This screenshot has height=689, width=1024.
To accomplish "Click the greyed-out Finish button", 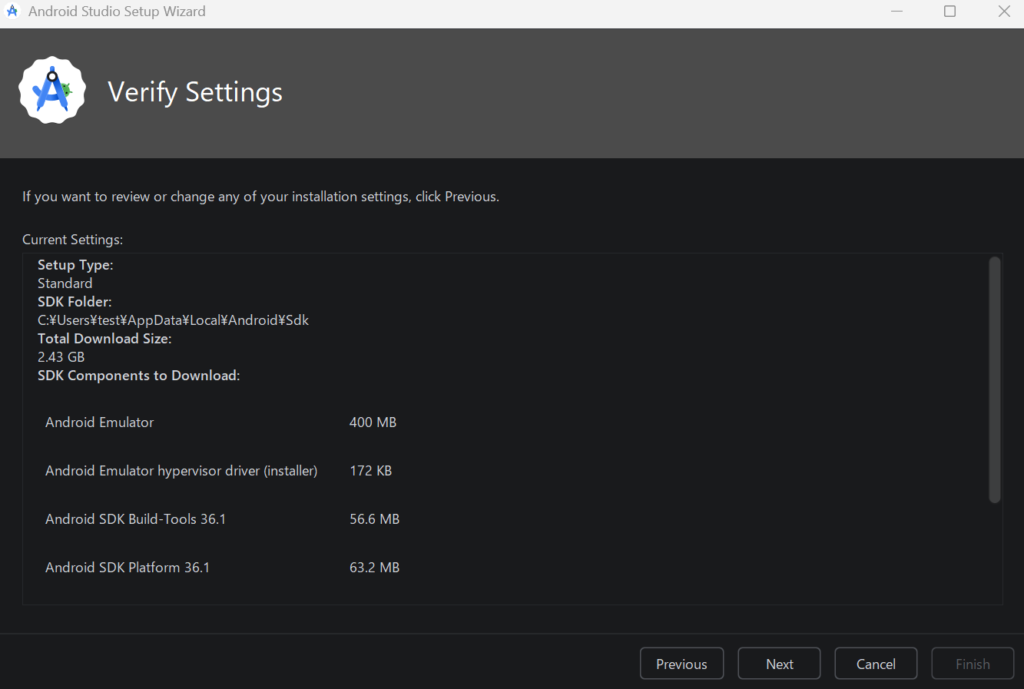I will click(x=972, y=664).
